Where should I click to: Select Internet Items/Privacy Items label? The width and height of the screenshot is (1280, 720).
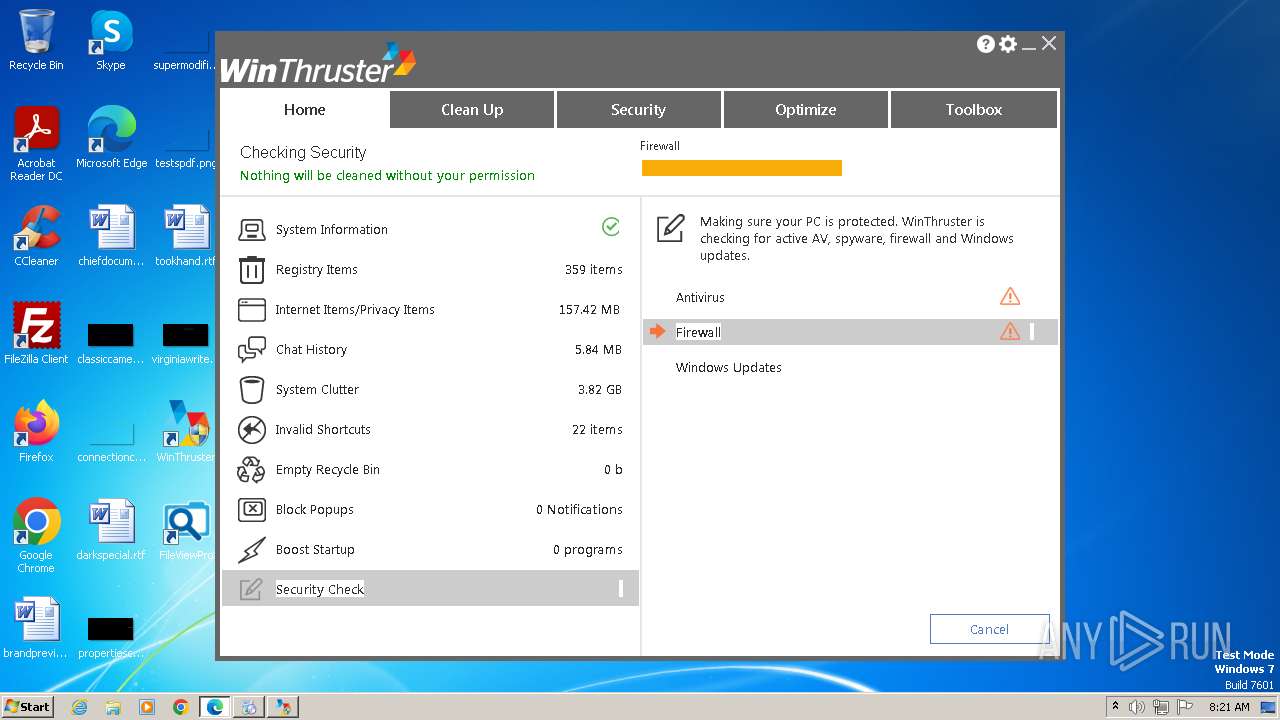pos(355,310)
